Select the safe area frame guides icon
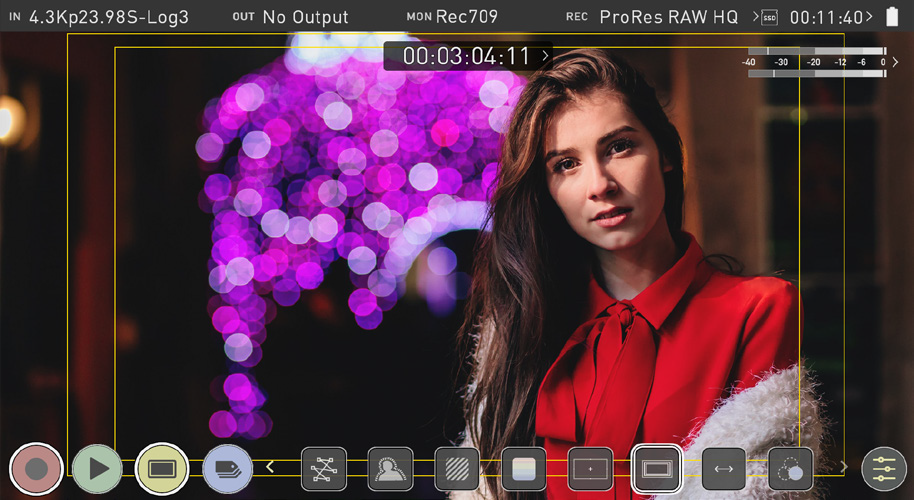 (x=657, y=468)
